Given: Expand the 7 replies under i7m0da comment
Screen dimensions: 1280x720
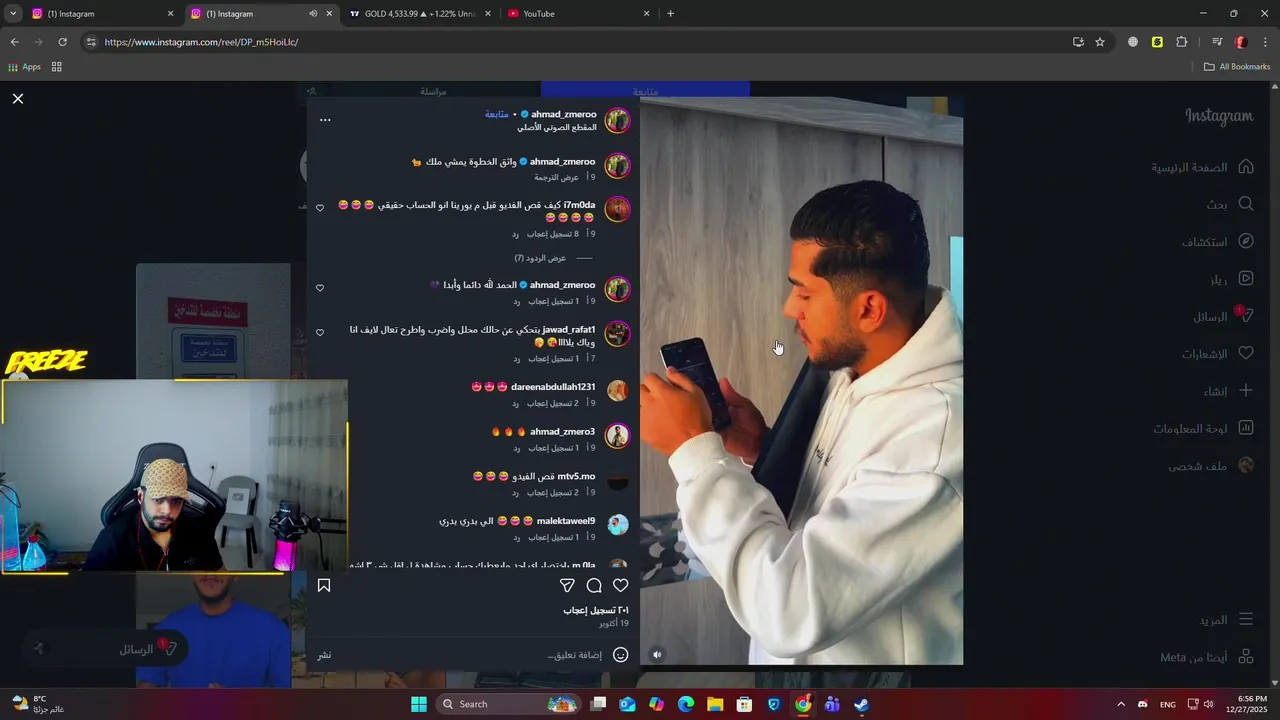Looking at the screenshot, I should [x=540, y=258].
